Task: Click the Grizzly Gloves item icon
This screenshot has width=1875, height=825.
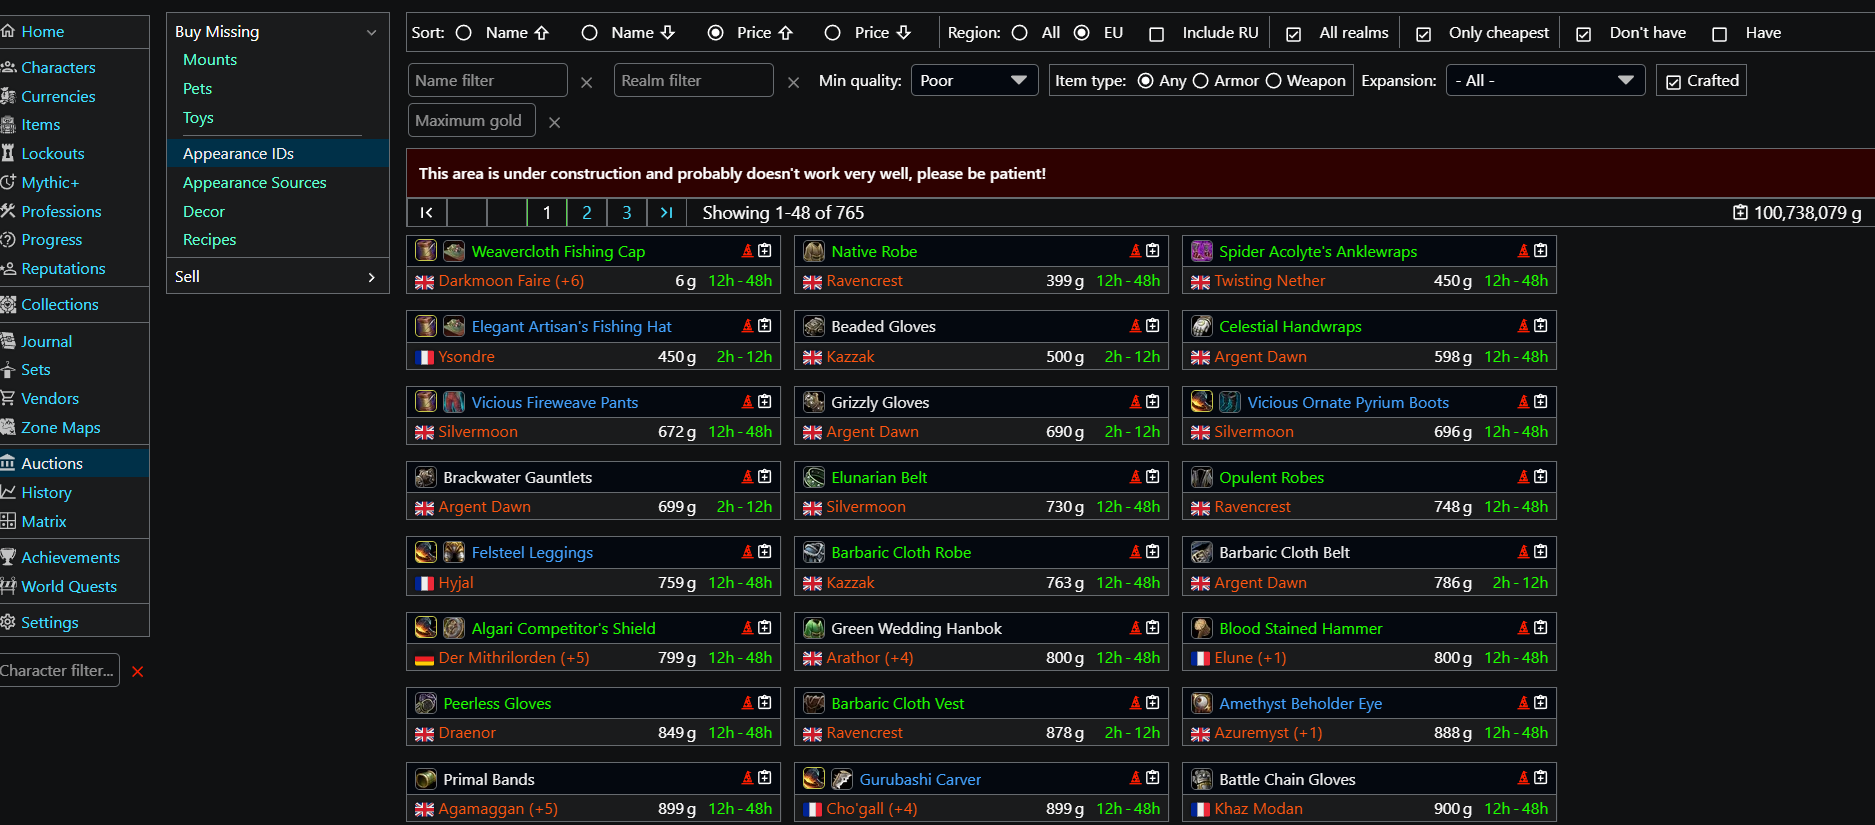Action: [814, 402]
